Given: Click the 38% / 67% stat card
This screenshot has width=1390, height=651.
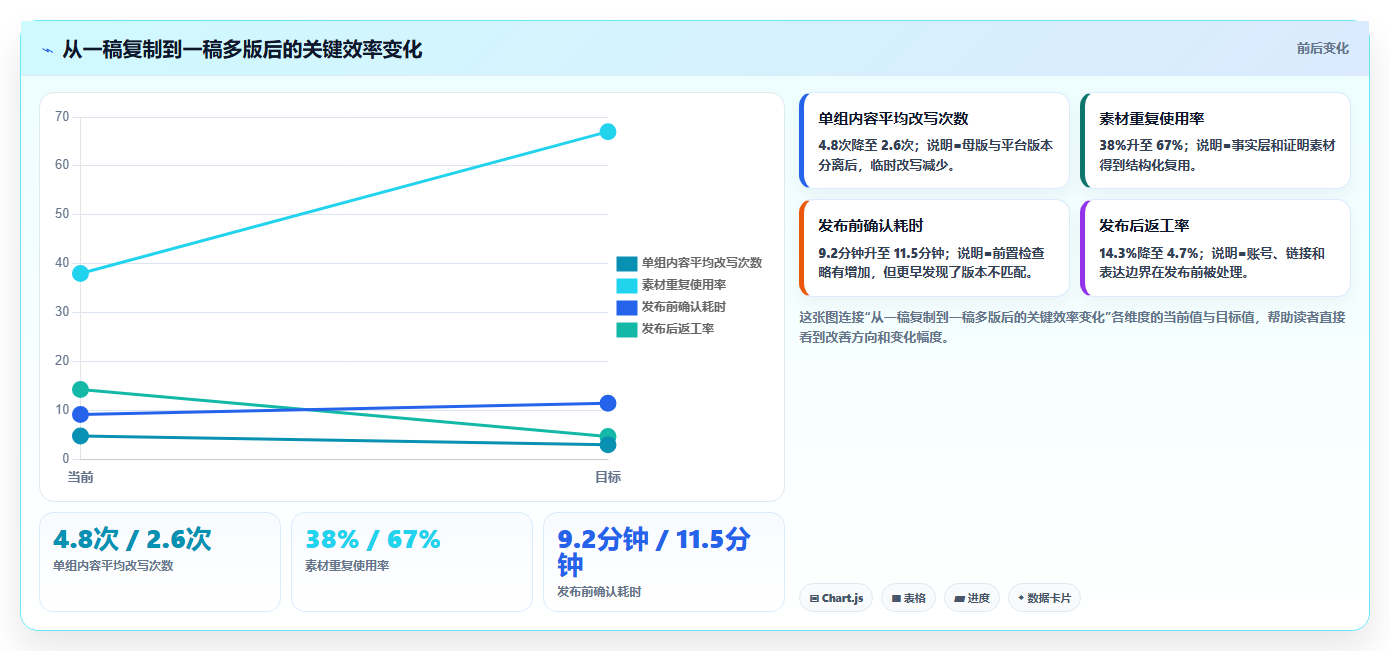Looking at the screenshot, I should pos(412,562).
